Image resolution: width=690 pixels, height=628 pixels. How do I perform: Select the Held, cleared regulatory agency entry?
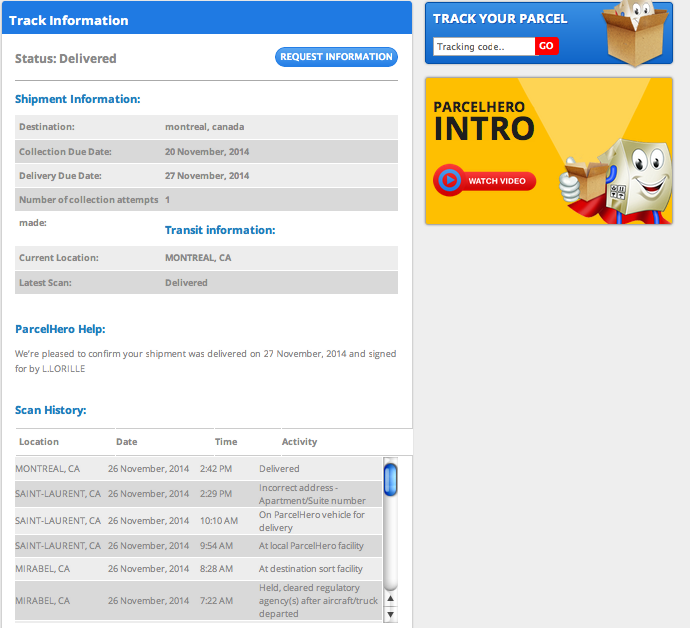pyautogui.click(x=318, y=601)
